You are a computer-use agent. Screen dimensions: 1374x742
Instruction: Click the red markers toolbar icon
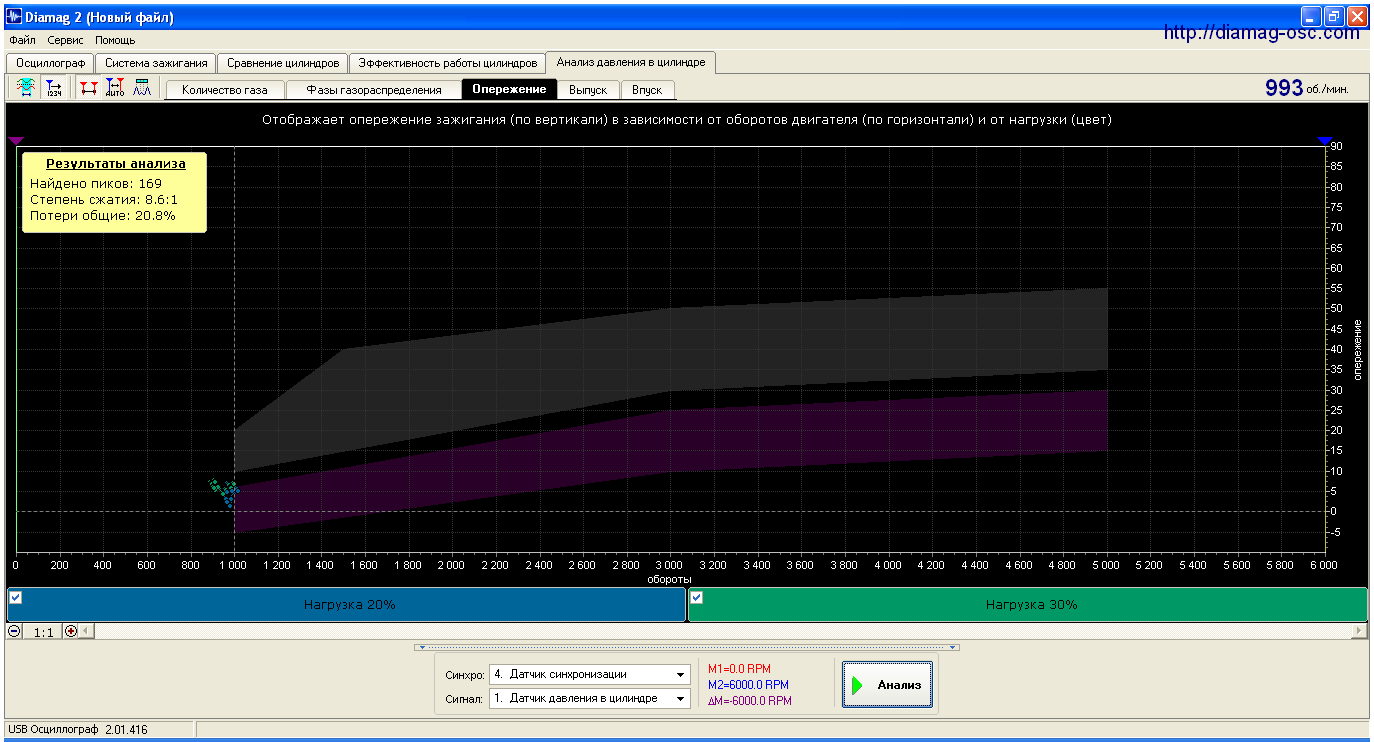pyautogui.click(x=89, y=88)
